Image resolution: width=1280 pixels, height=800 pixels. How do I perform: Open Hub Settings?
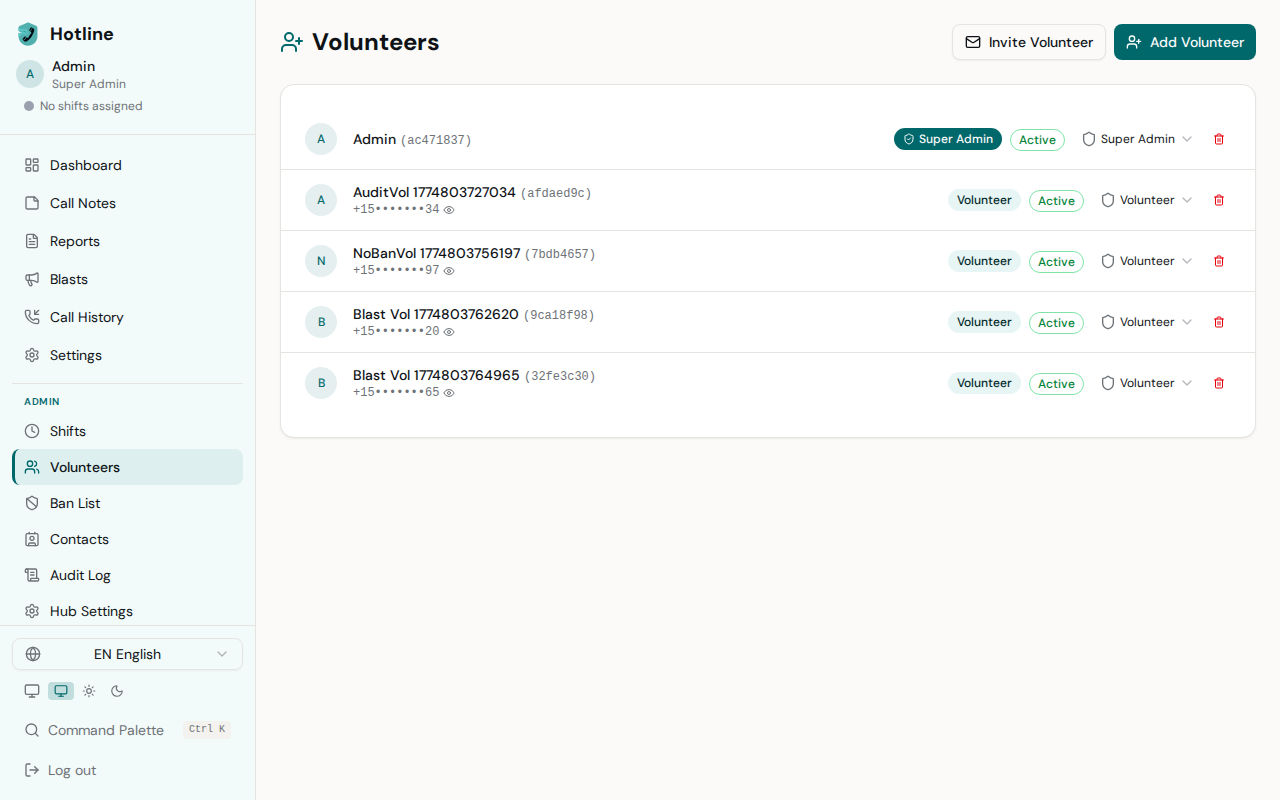(91, 611)
